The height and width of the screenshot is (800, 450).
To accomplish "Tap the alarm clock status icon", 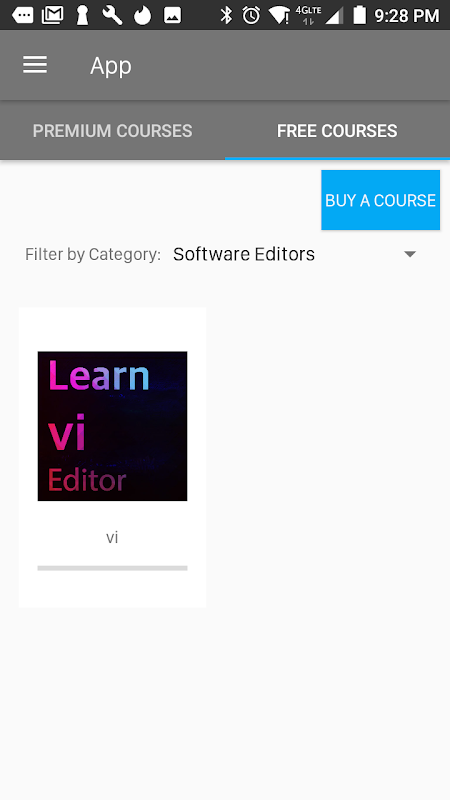I will [251, 15].
